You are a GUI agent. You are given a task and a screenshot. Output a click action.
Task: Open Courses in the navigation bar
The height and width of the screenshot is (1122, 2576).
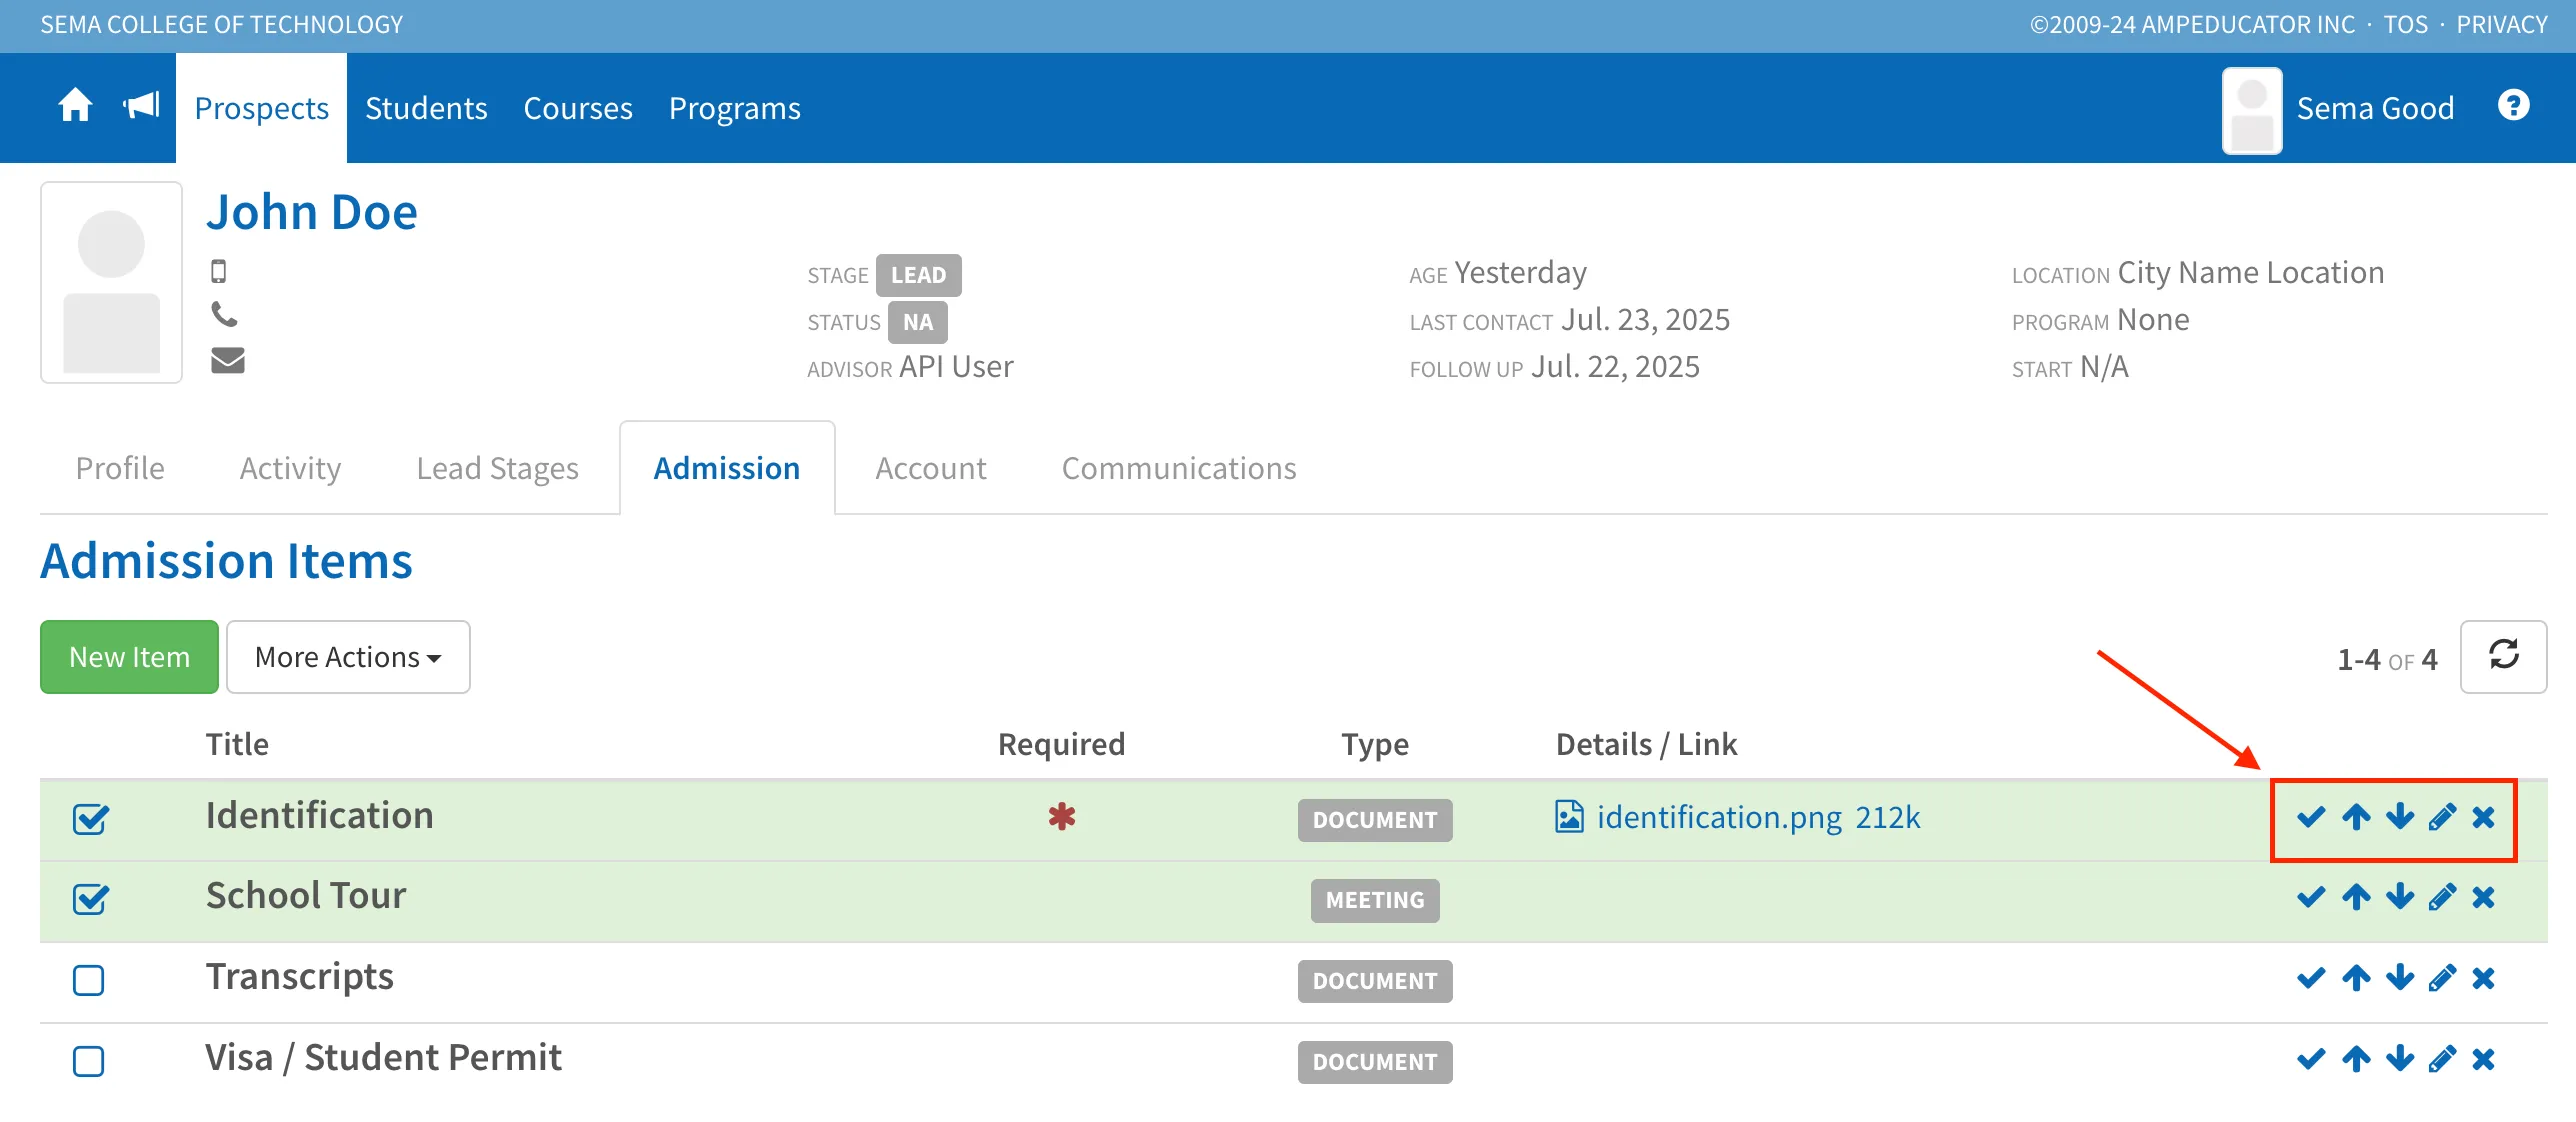(x=578, y=108)
